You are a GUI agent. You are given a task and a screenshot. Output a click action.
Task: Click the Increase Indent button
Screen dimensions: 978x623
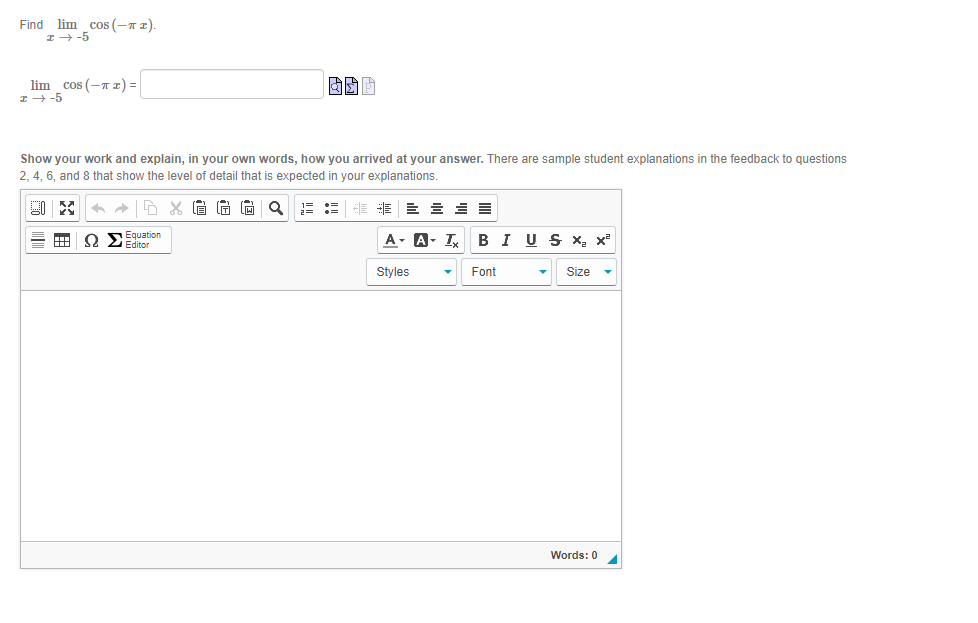[x=385, y=207]
